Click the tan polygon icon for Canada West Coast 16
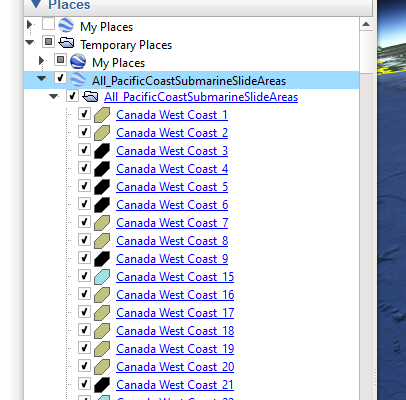 (x=102, y=295)
